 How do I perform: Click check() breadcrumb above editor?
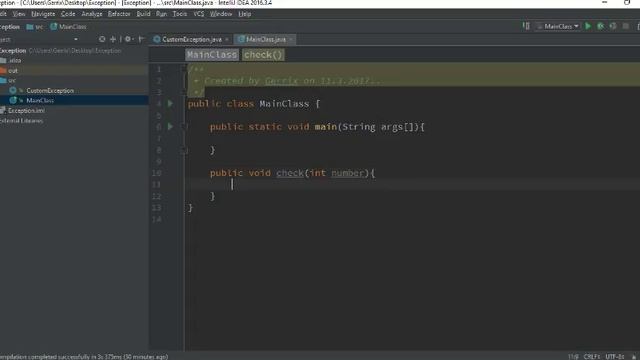[x=263, y=55]
